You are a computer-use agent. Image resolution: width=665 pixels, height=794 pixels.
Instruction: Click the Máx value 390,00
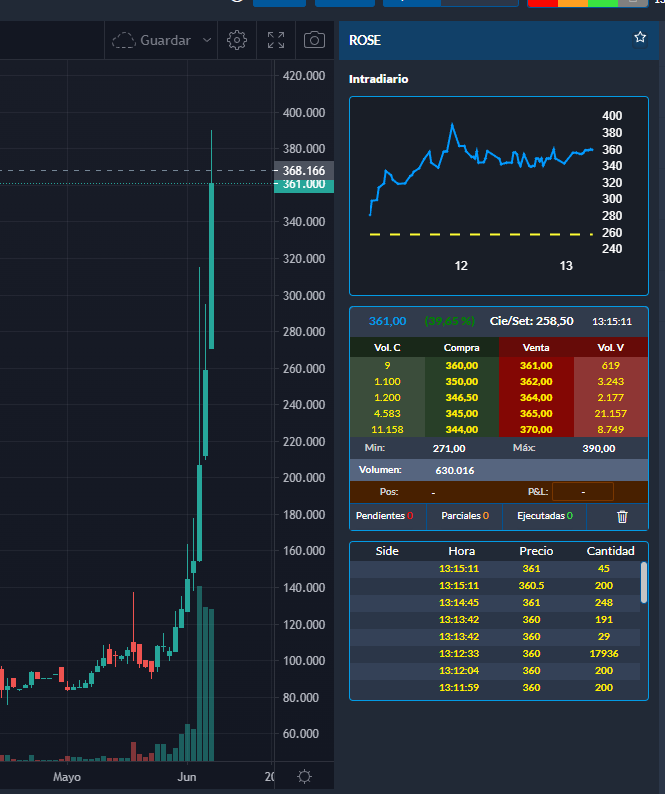click(x=599, y=448)
